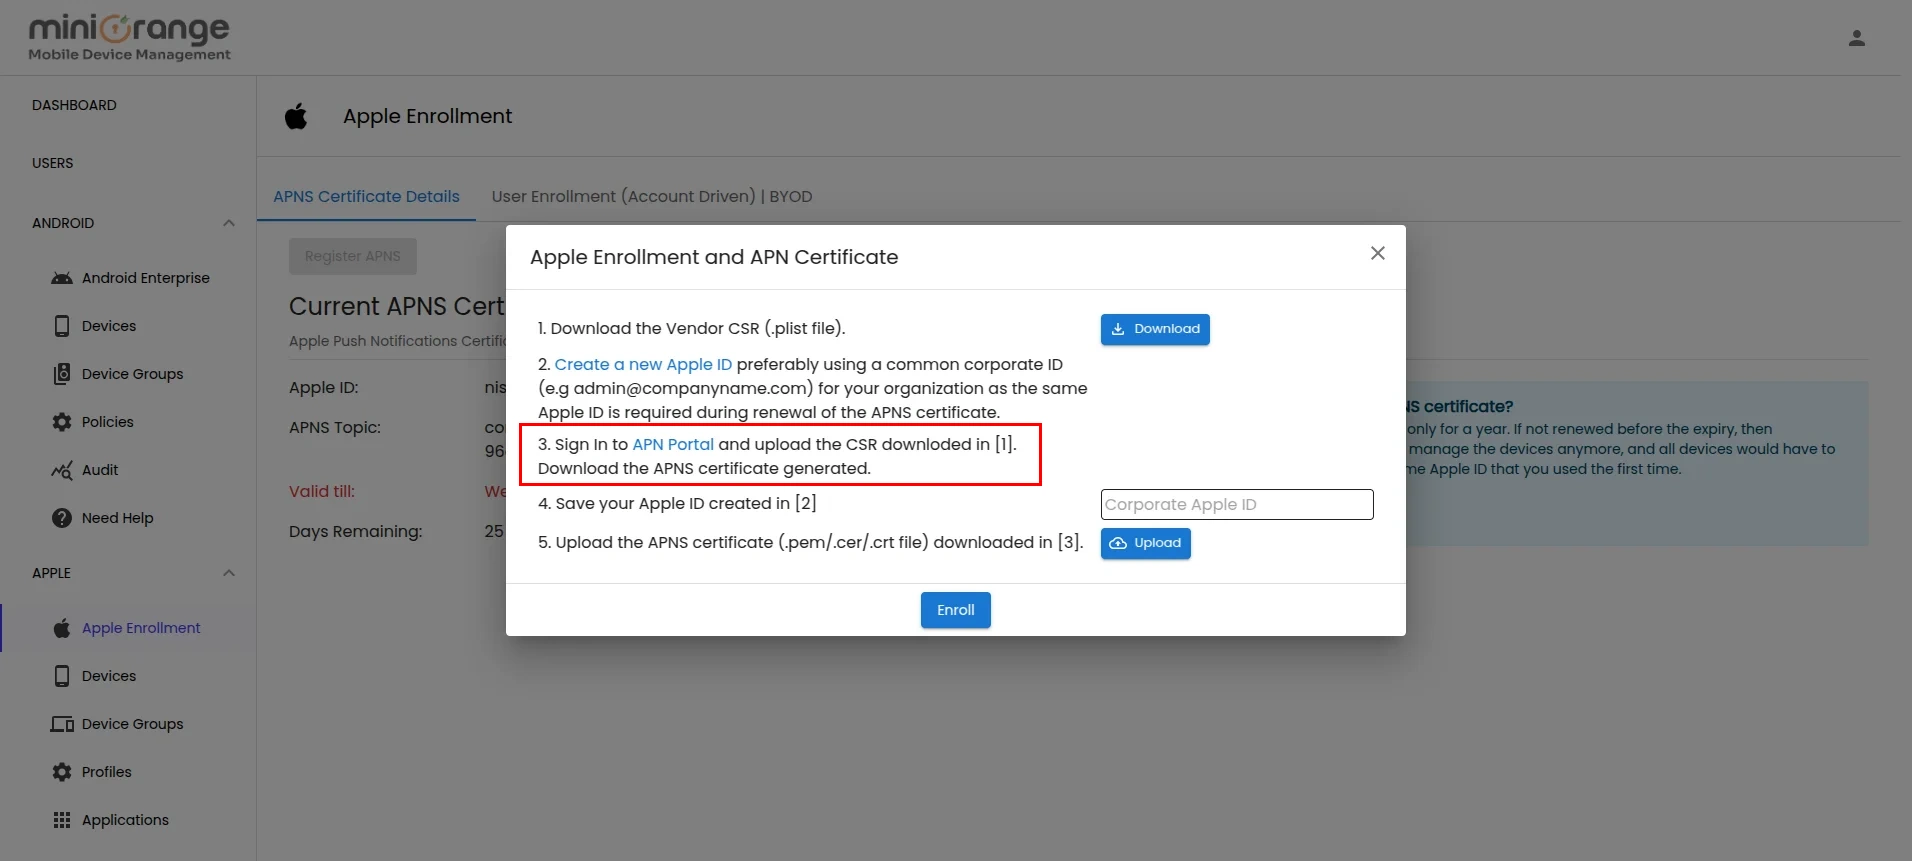Click the Enroll button
1912x861 pixels.
[x=956, y=610]
